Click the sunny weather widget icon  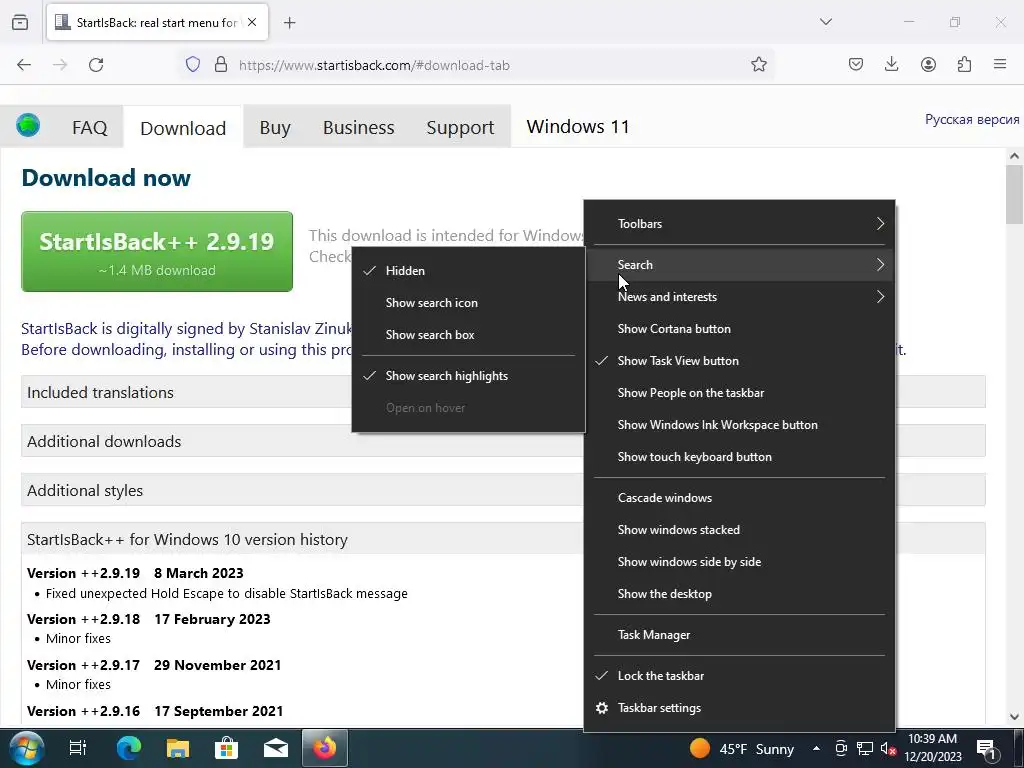click(699, 748)
